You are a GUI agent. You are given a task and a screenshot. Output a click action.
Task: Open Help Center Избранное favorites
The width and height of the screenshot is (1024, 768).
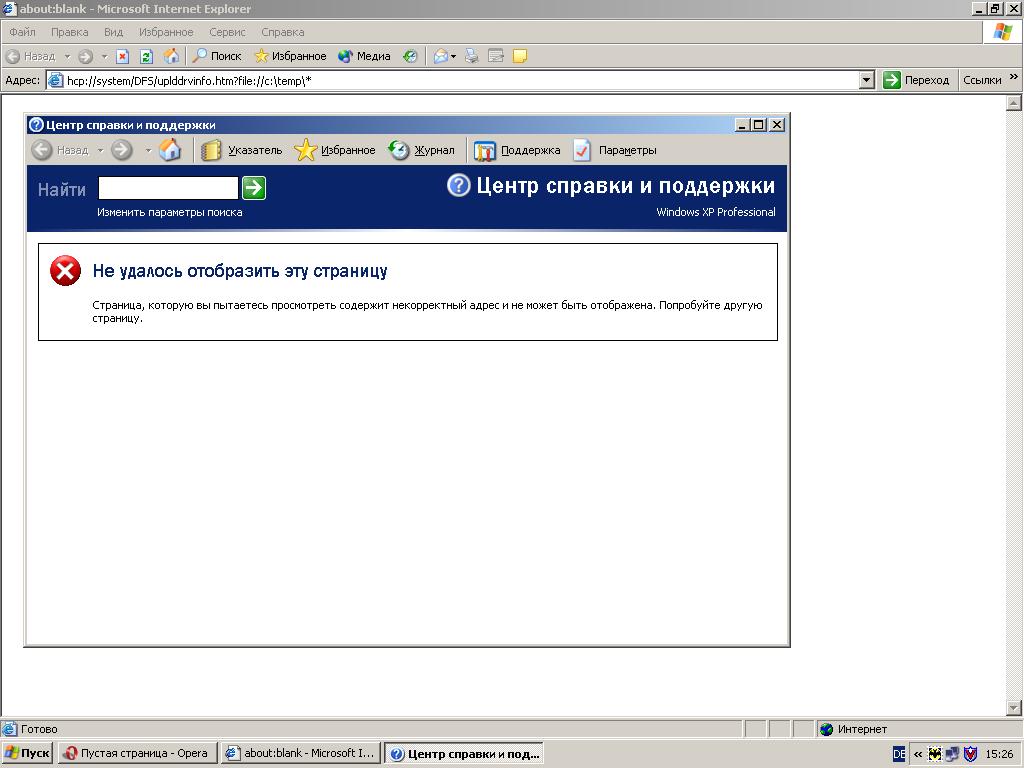(335, 150)
